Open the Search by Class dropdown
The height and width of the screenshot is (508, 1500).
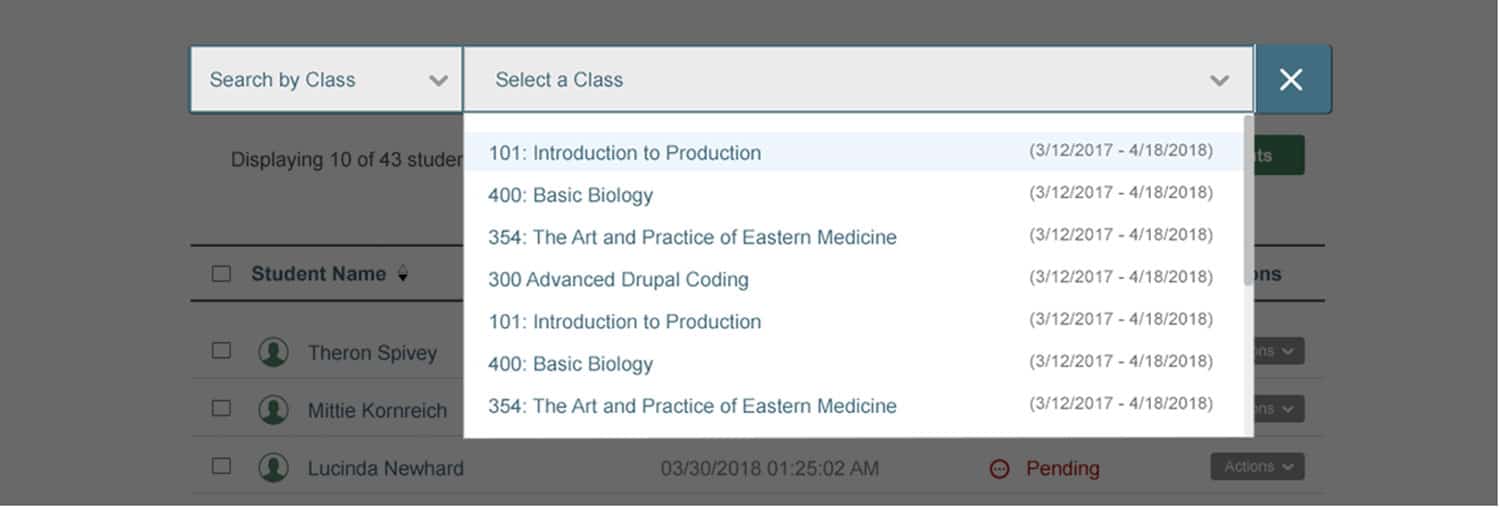click(327, 80)
